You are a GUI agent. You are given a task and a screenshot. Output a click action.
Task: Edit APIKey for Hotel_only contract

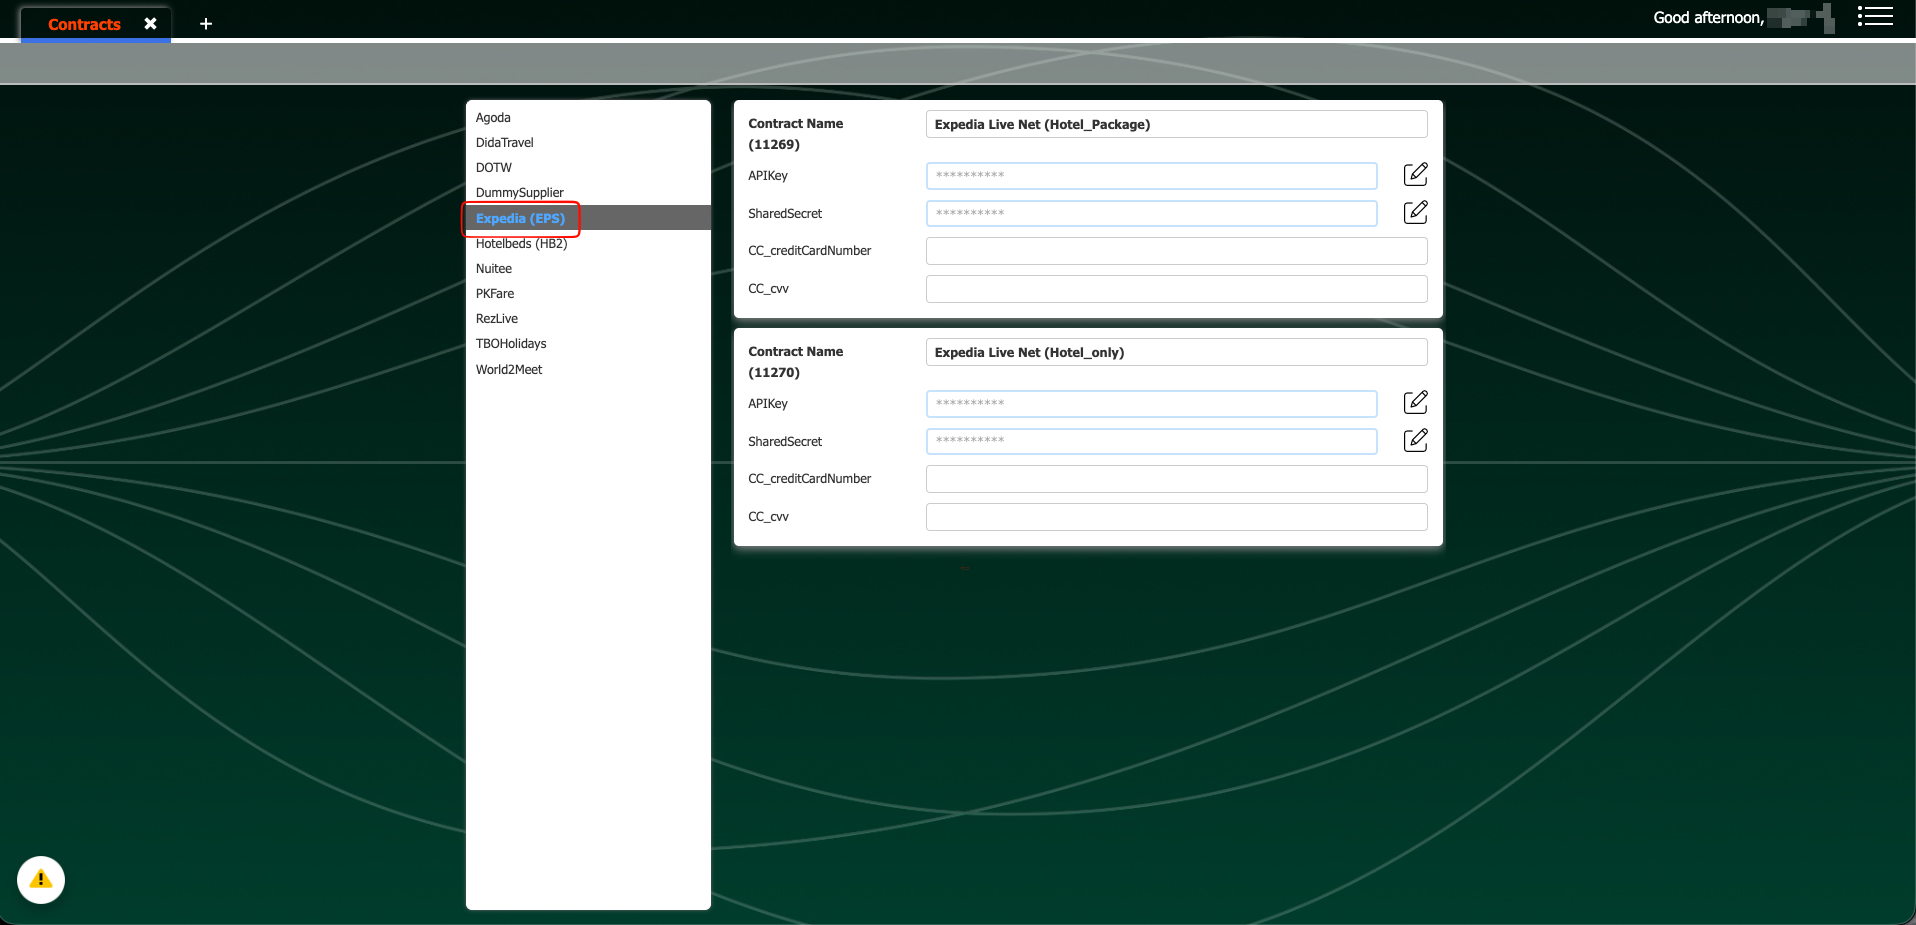[1415, 402]
